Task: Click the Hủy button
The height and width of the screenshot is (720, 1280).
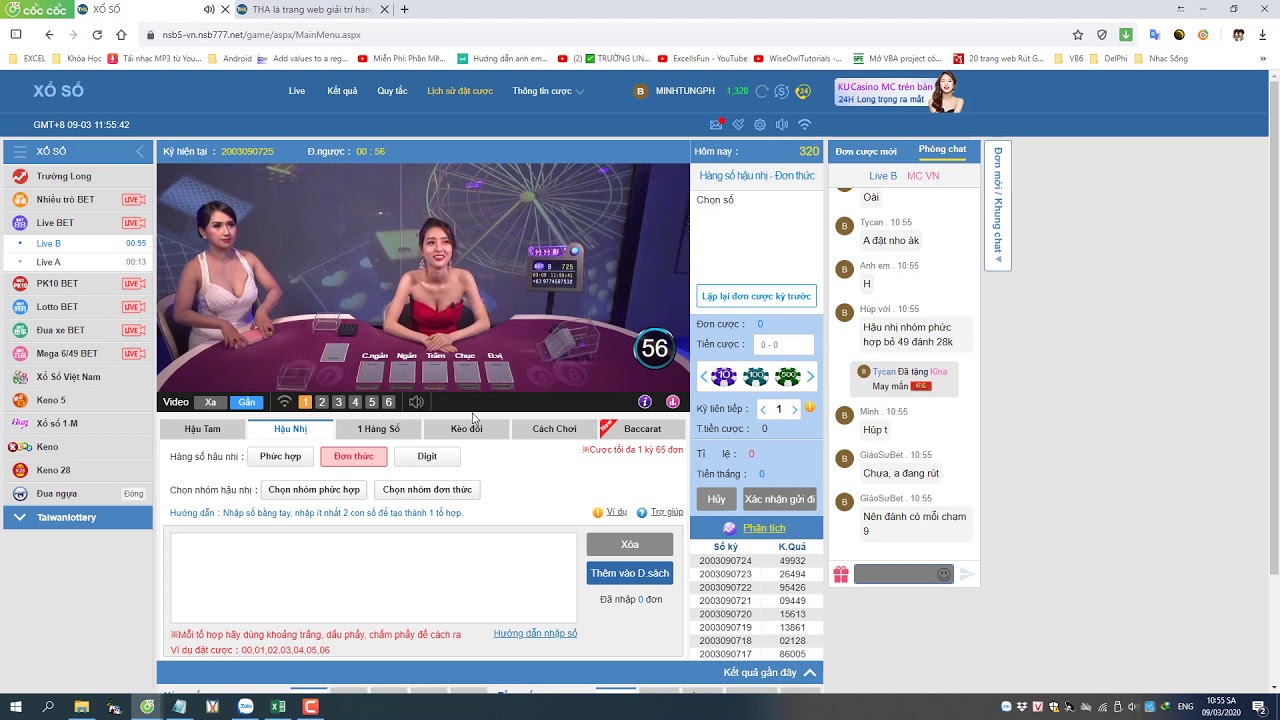Action: click(716, 499)
